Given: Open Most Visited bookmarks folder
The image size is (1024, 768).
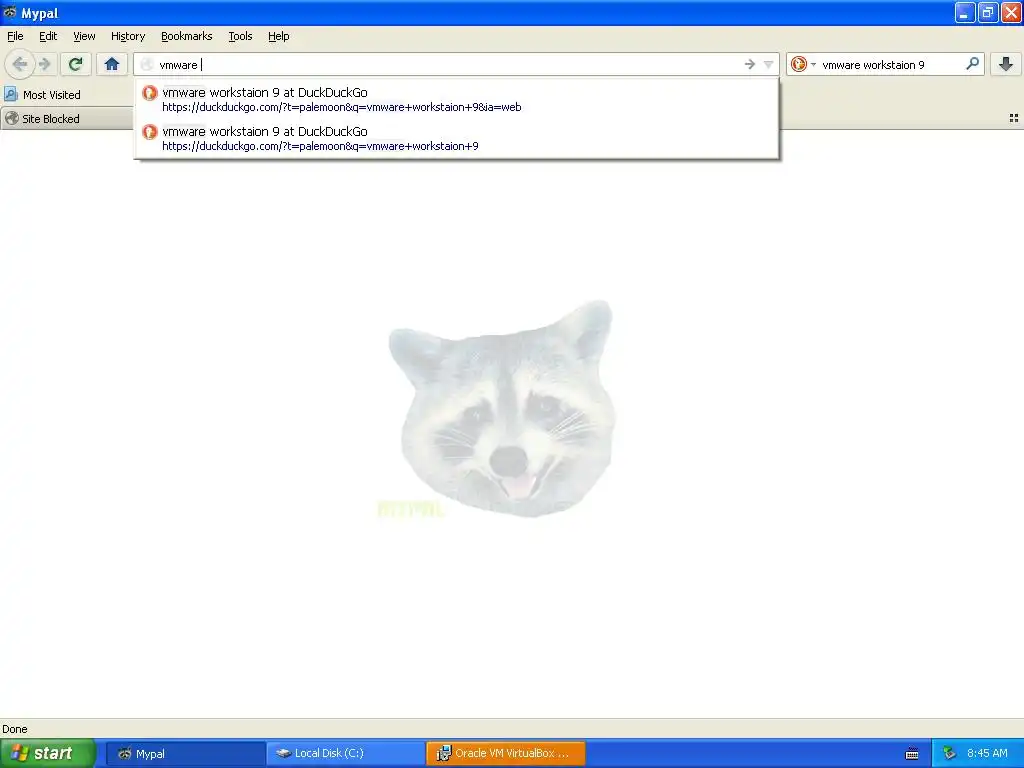Looking at the screenshot, I should tap(43, 95).
